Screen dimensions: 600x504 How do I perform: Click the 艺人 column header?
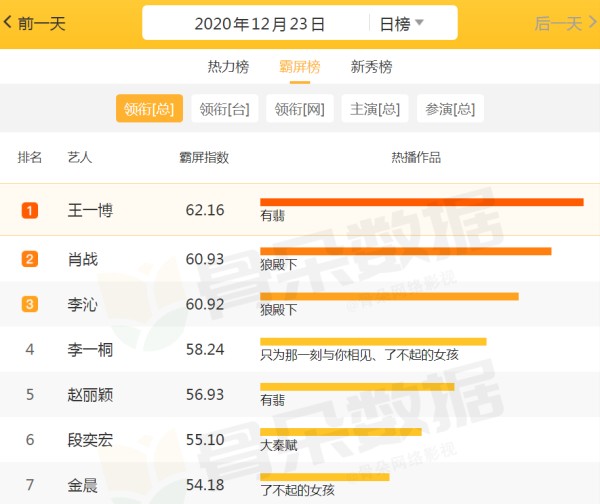coord(80,157)
